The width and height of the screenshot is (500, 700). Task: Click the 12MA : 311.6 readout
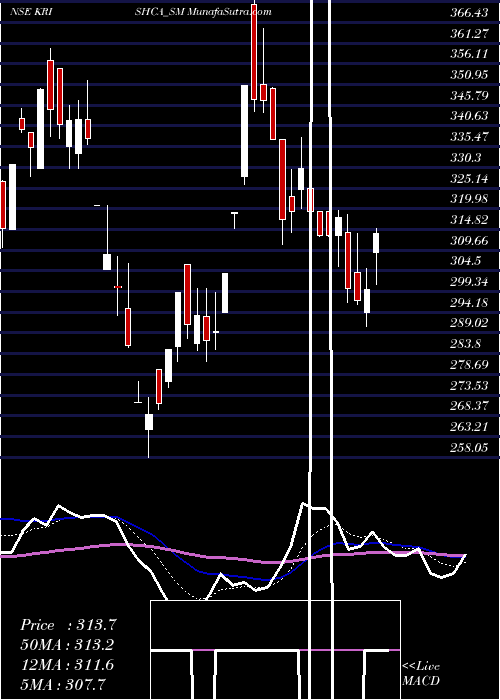(x=67, y=665)
